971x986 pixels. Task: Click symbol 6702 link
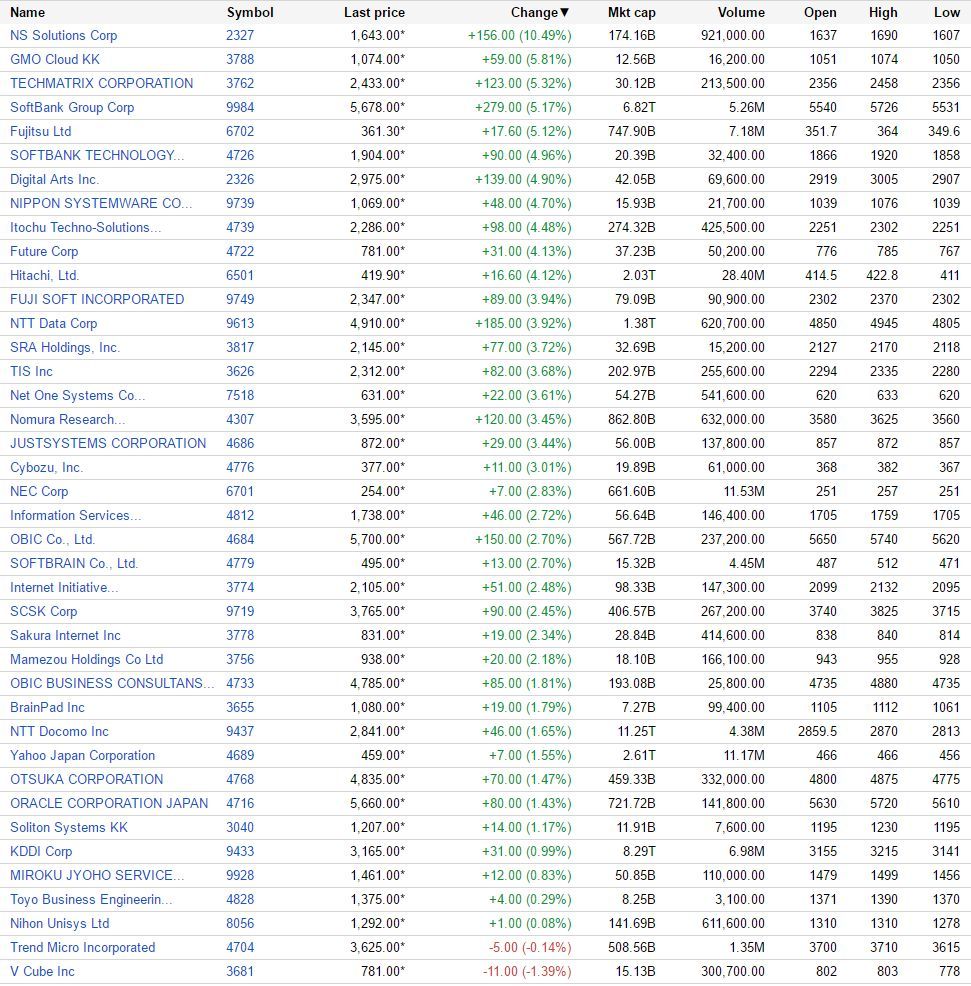pos(240,131)
